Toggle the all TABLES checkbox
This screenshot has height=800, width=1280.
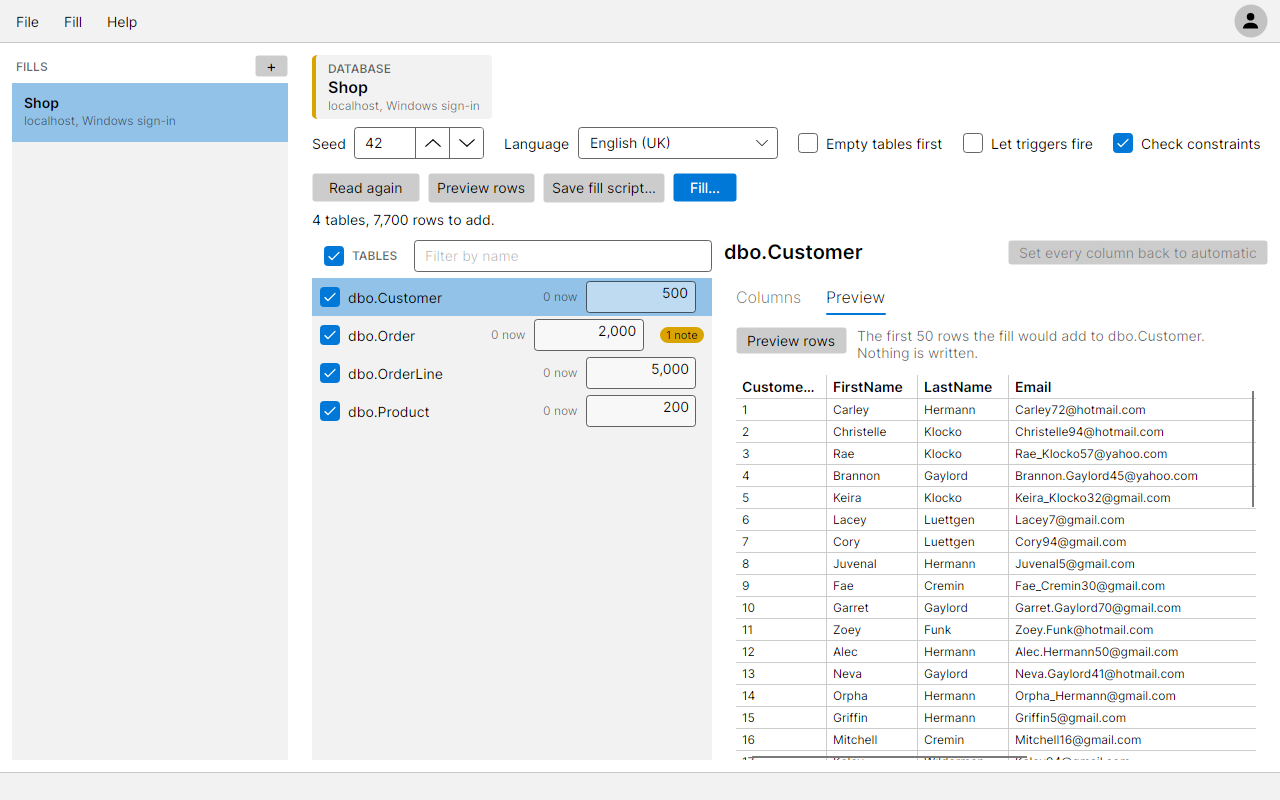[334, 256]
